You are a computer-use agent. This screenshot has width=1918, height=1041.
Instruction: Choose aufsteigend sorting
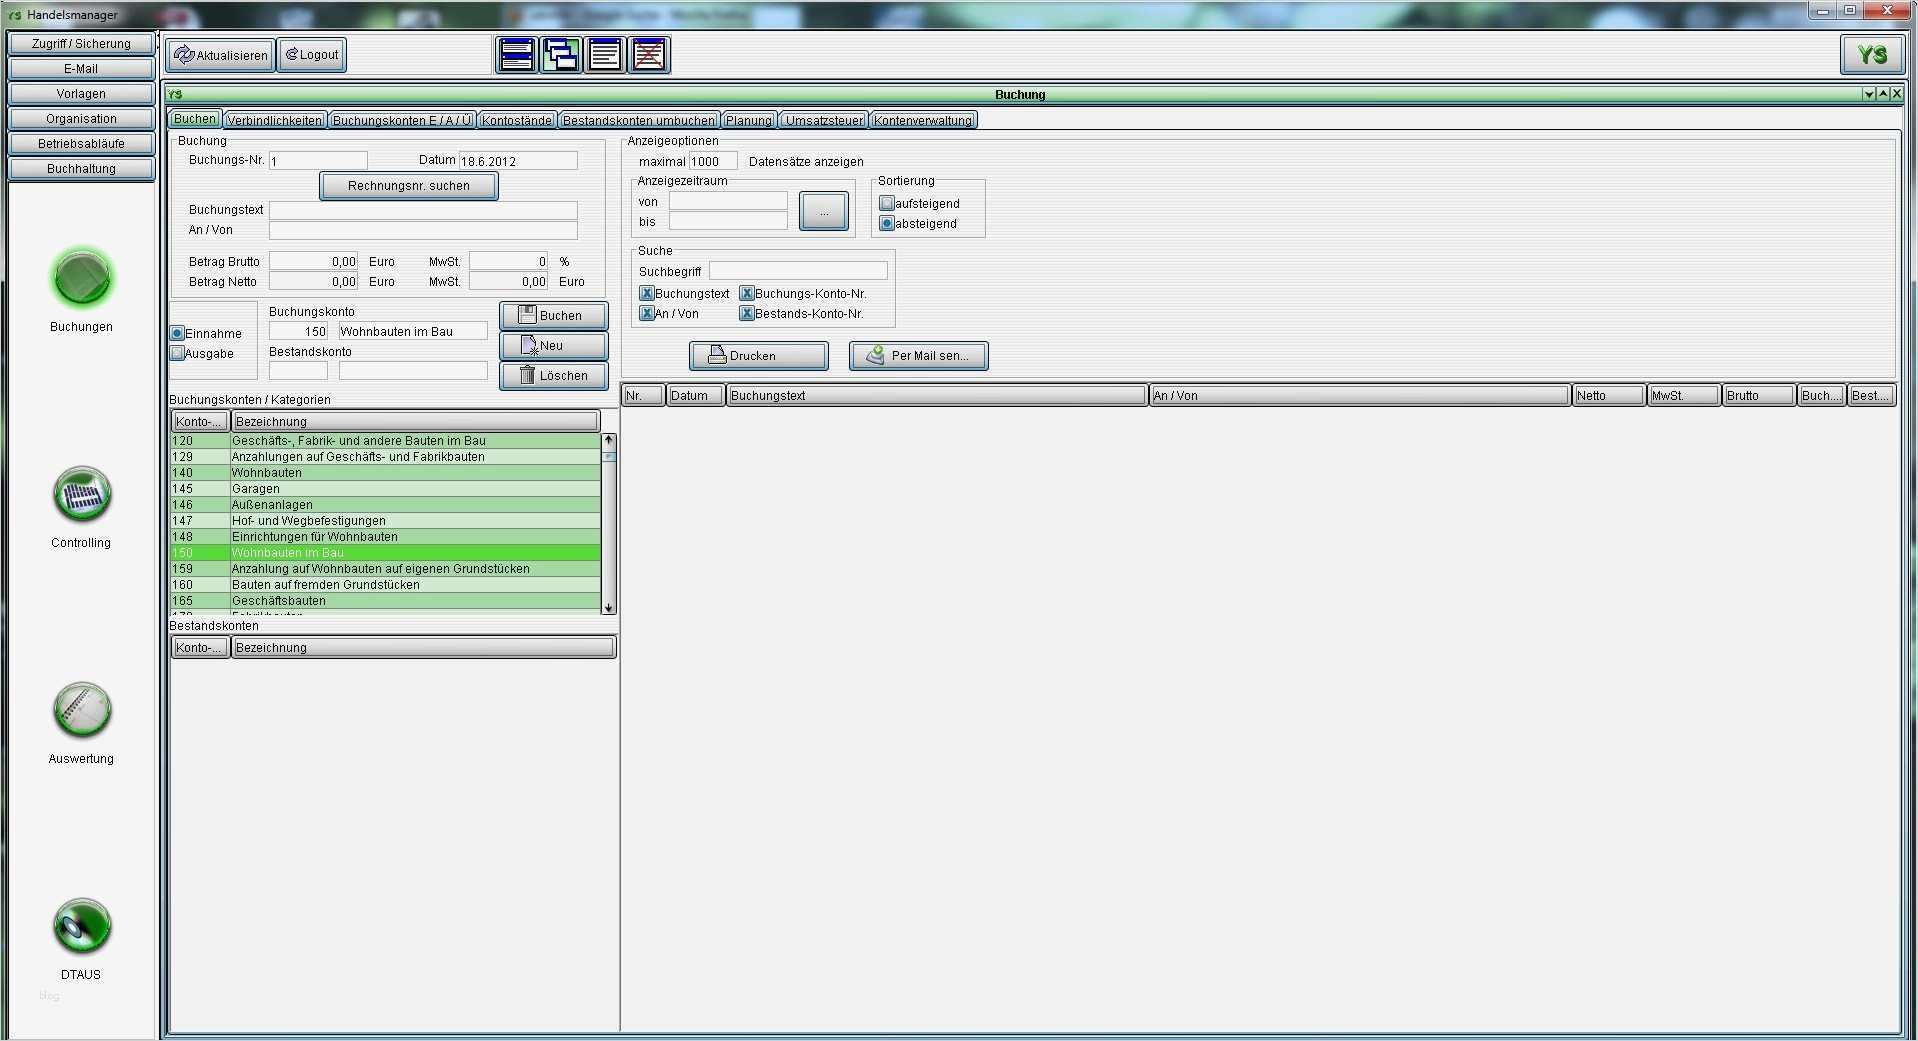point(887,203)
